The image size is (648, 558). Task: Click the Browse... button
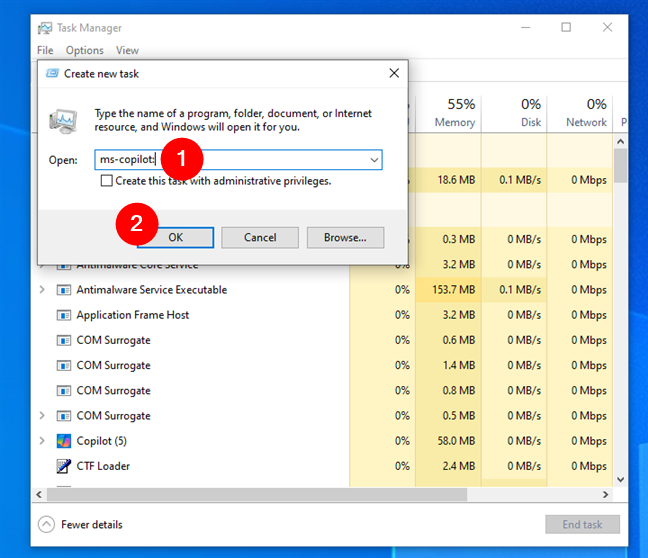[x=345, y=238]
